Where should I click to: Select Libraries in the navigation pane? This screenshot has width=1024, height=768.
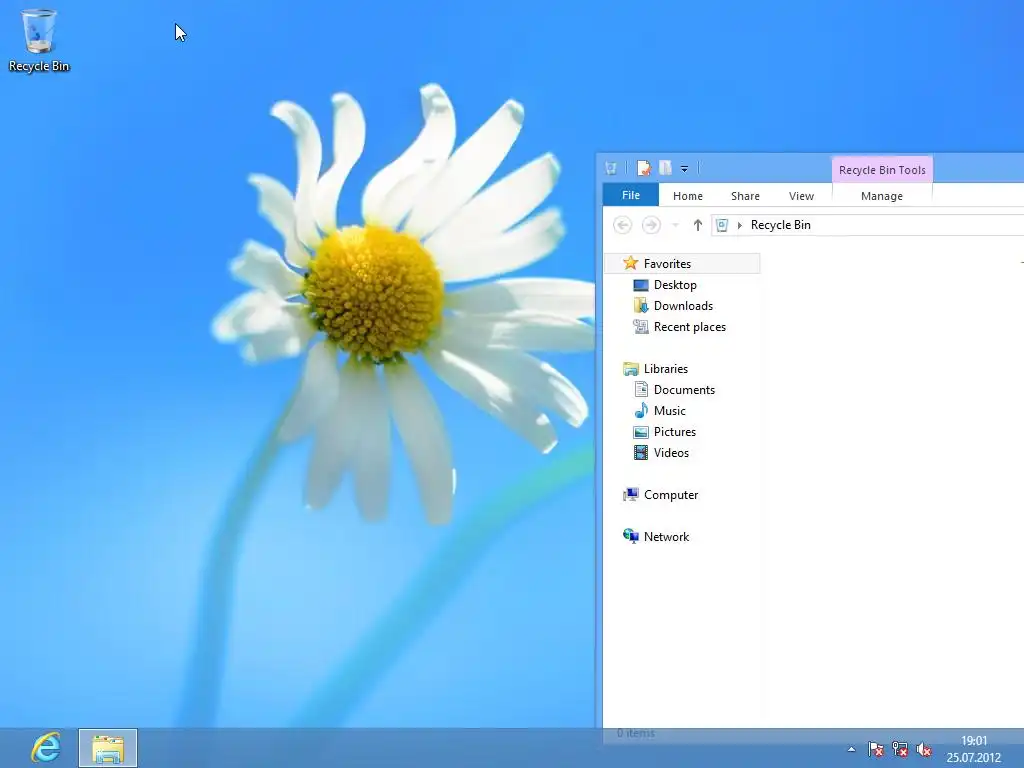point(665,369)
